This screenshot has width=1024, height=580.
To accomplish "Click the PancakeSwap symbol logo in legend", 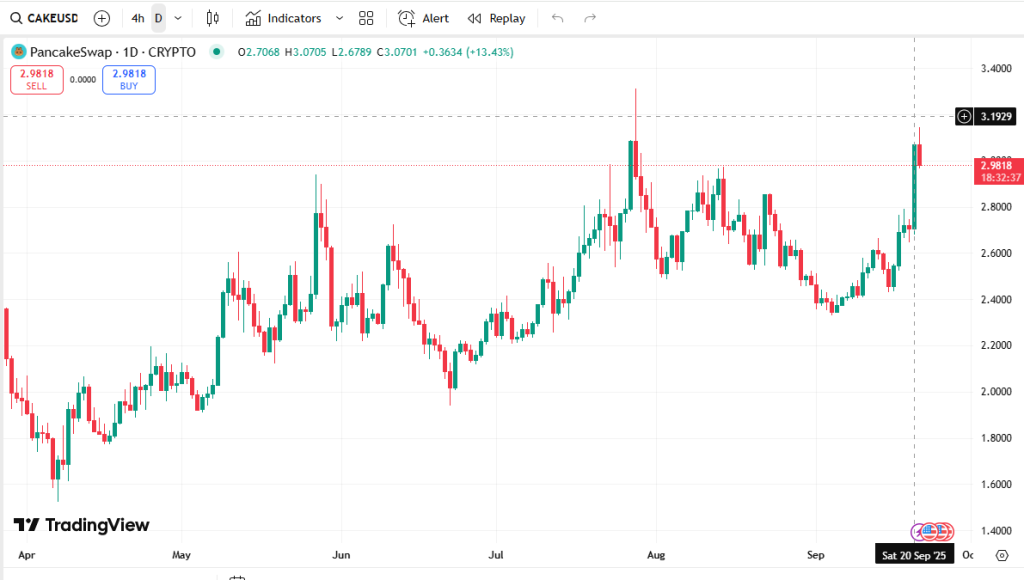I will coord(18,52).
